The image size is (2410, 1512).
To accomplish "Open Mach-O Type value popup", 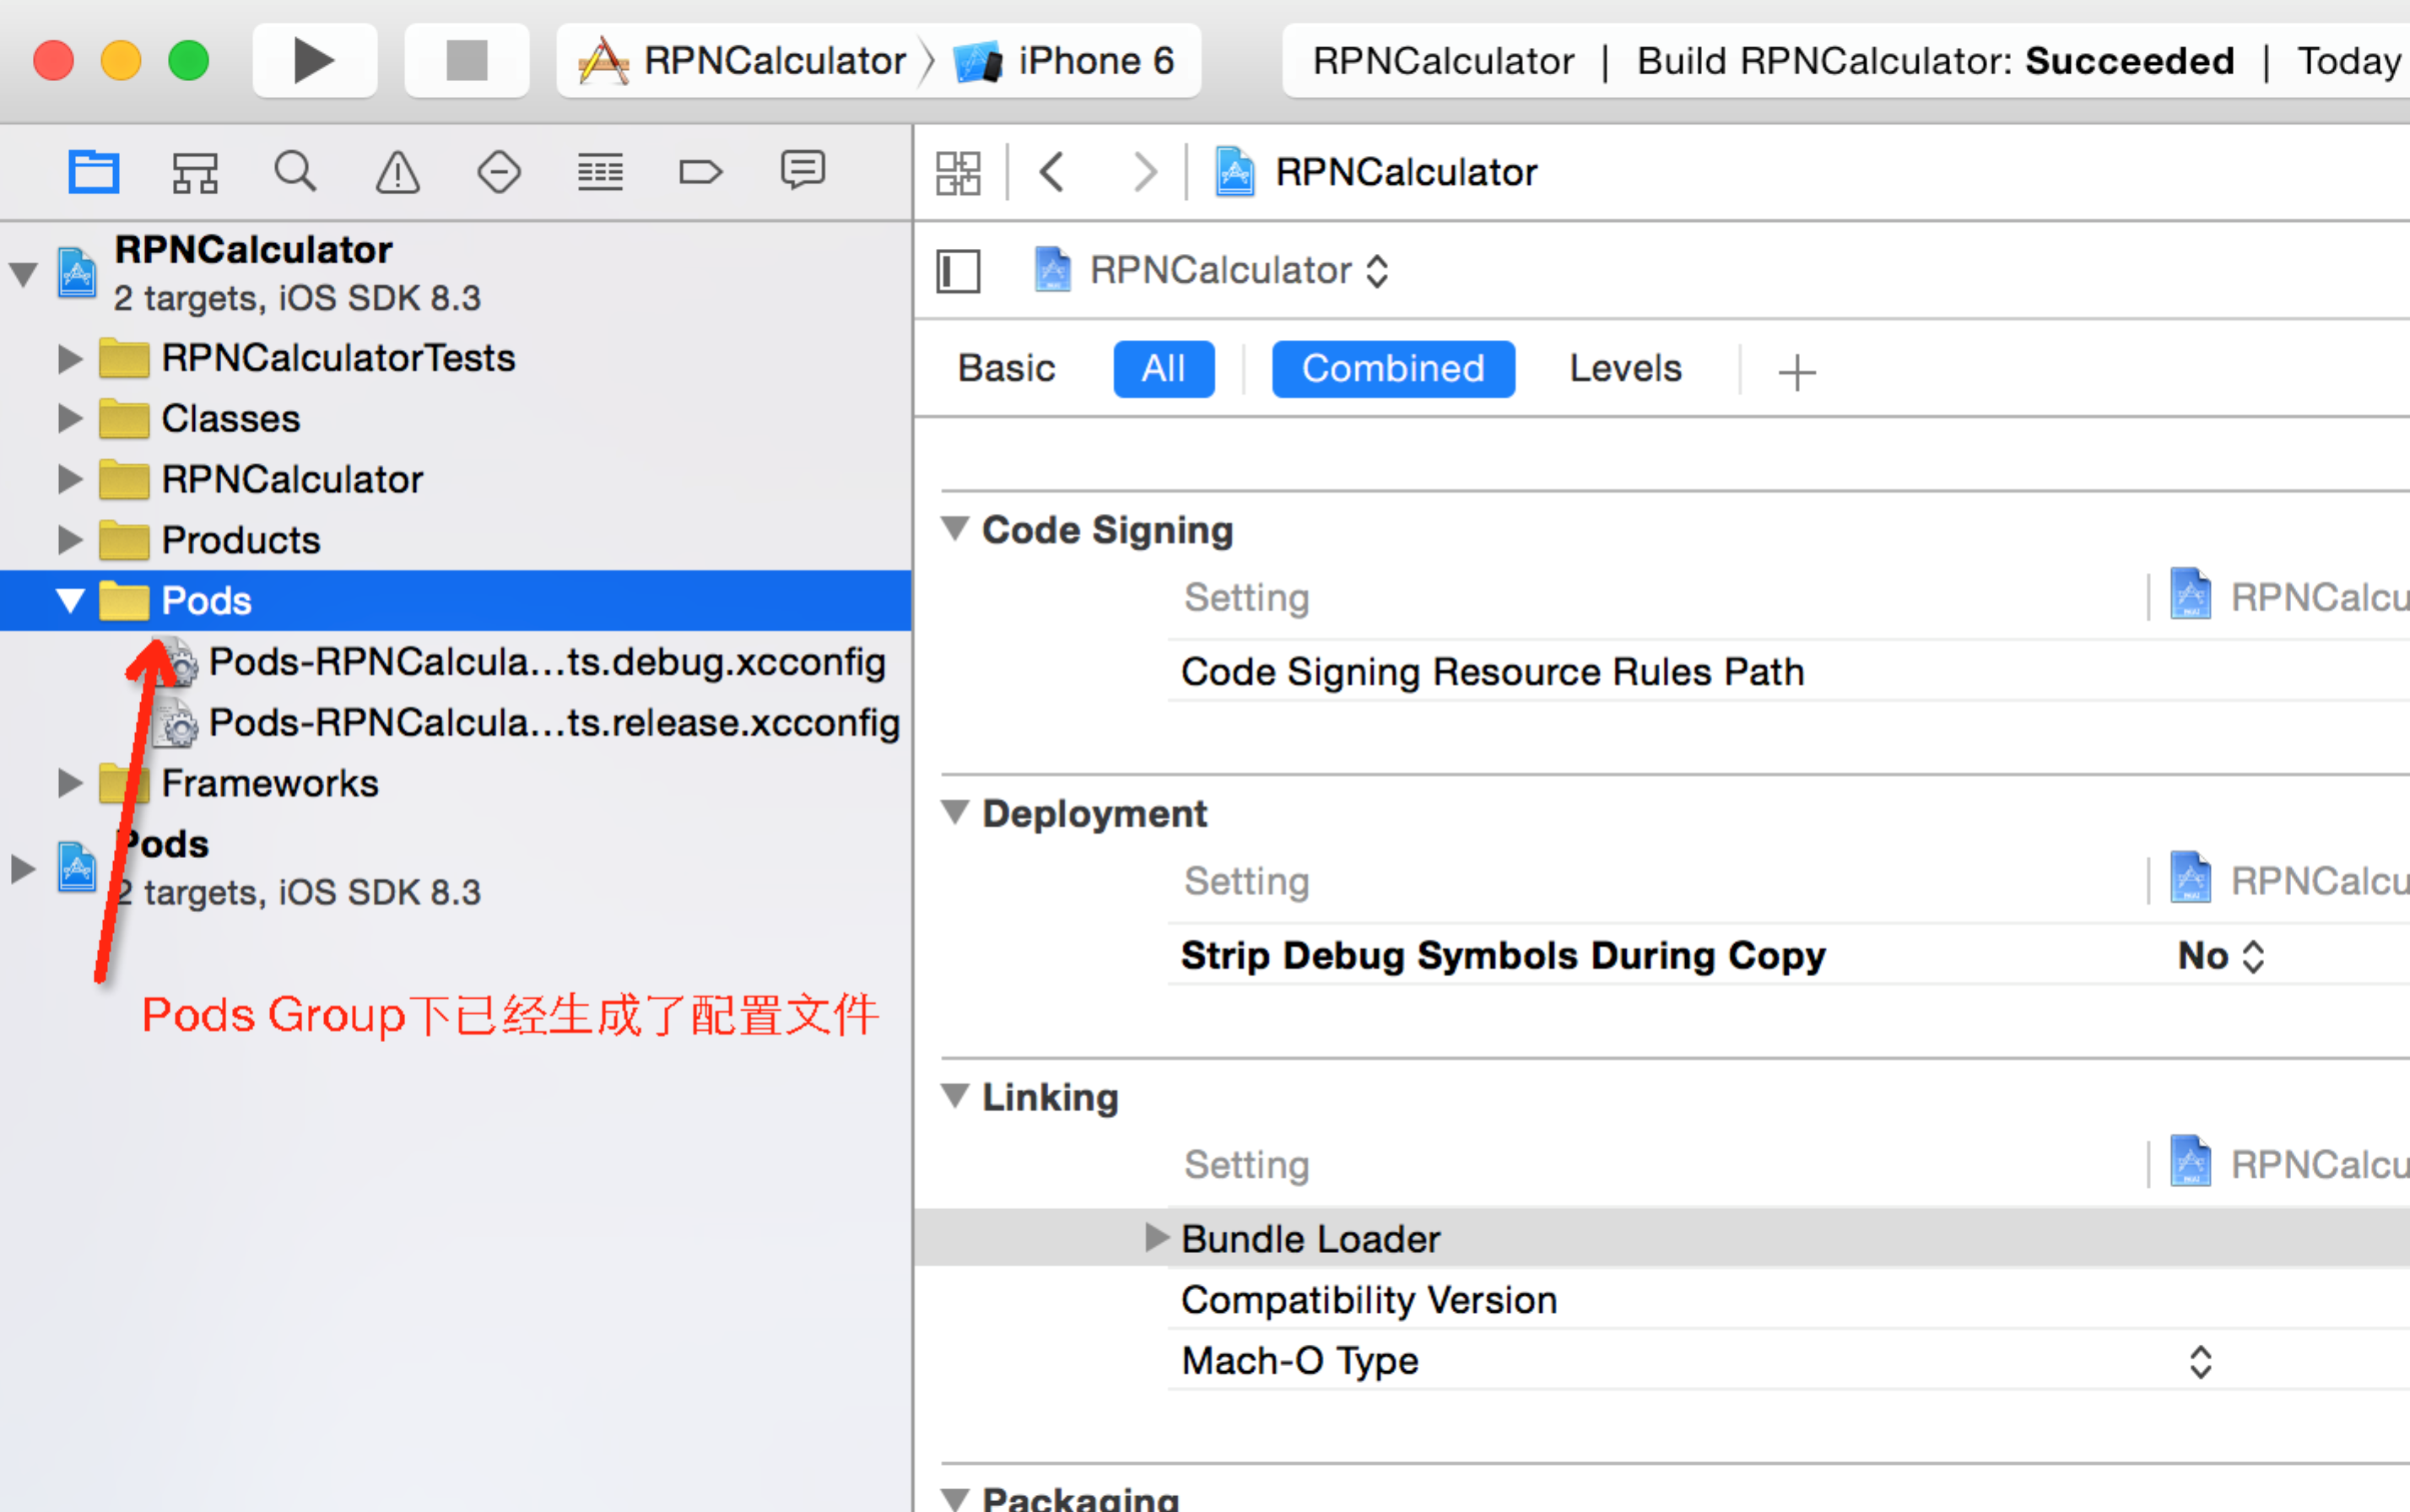I will [x=2201, y=1362].
